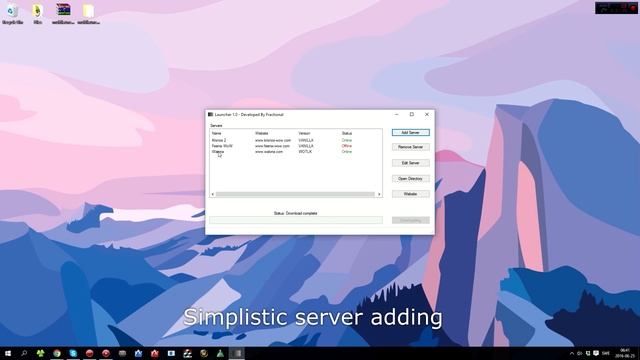The width and height of the screenshot is (640, 360).
Task: Click the Name column header
Action: point(217,133)
